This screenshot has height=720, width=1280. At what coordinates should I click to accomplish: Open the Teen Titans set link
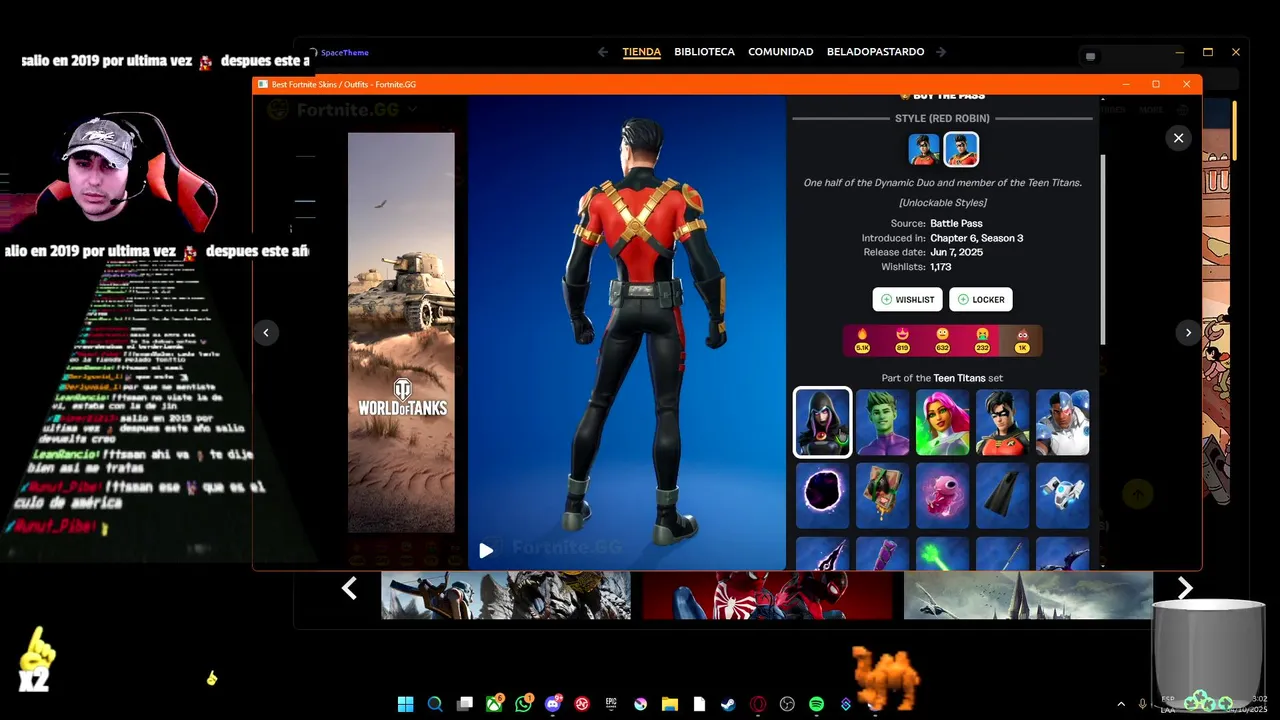(960, 378)
